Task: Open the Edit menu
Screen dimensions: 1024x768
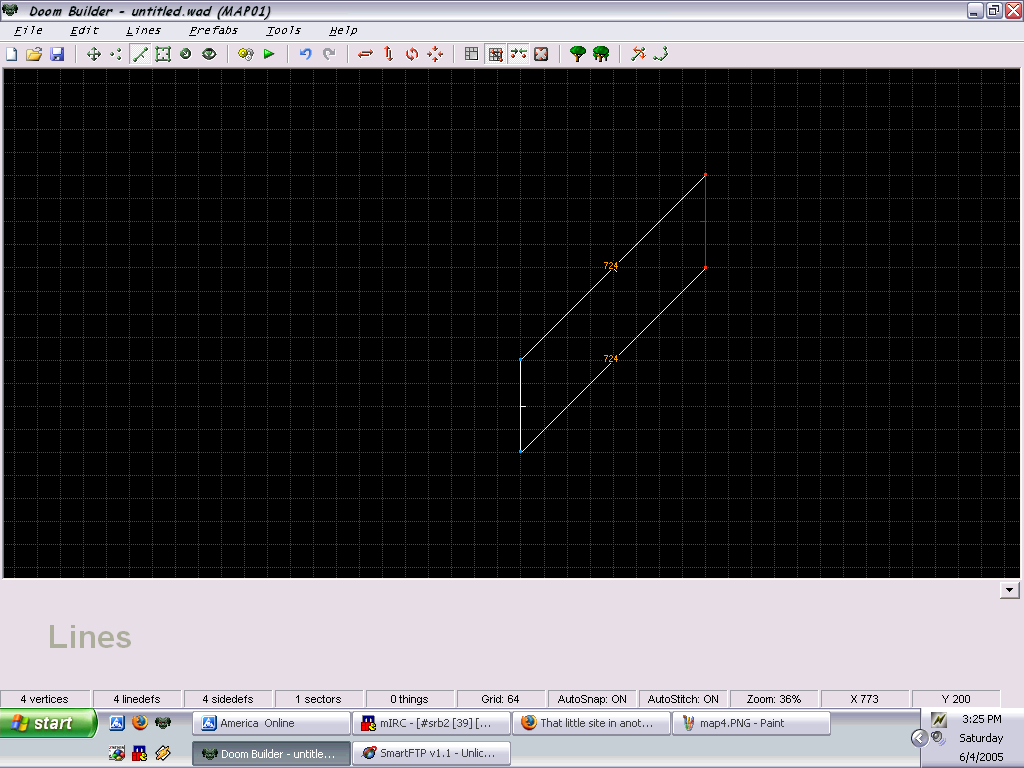Action: click(x=84, y=31)
